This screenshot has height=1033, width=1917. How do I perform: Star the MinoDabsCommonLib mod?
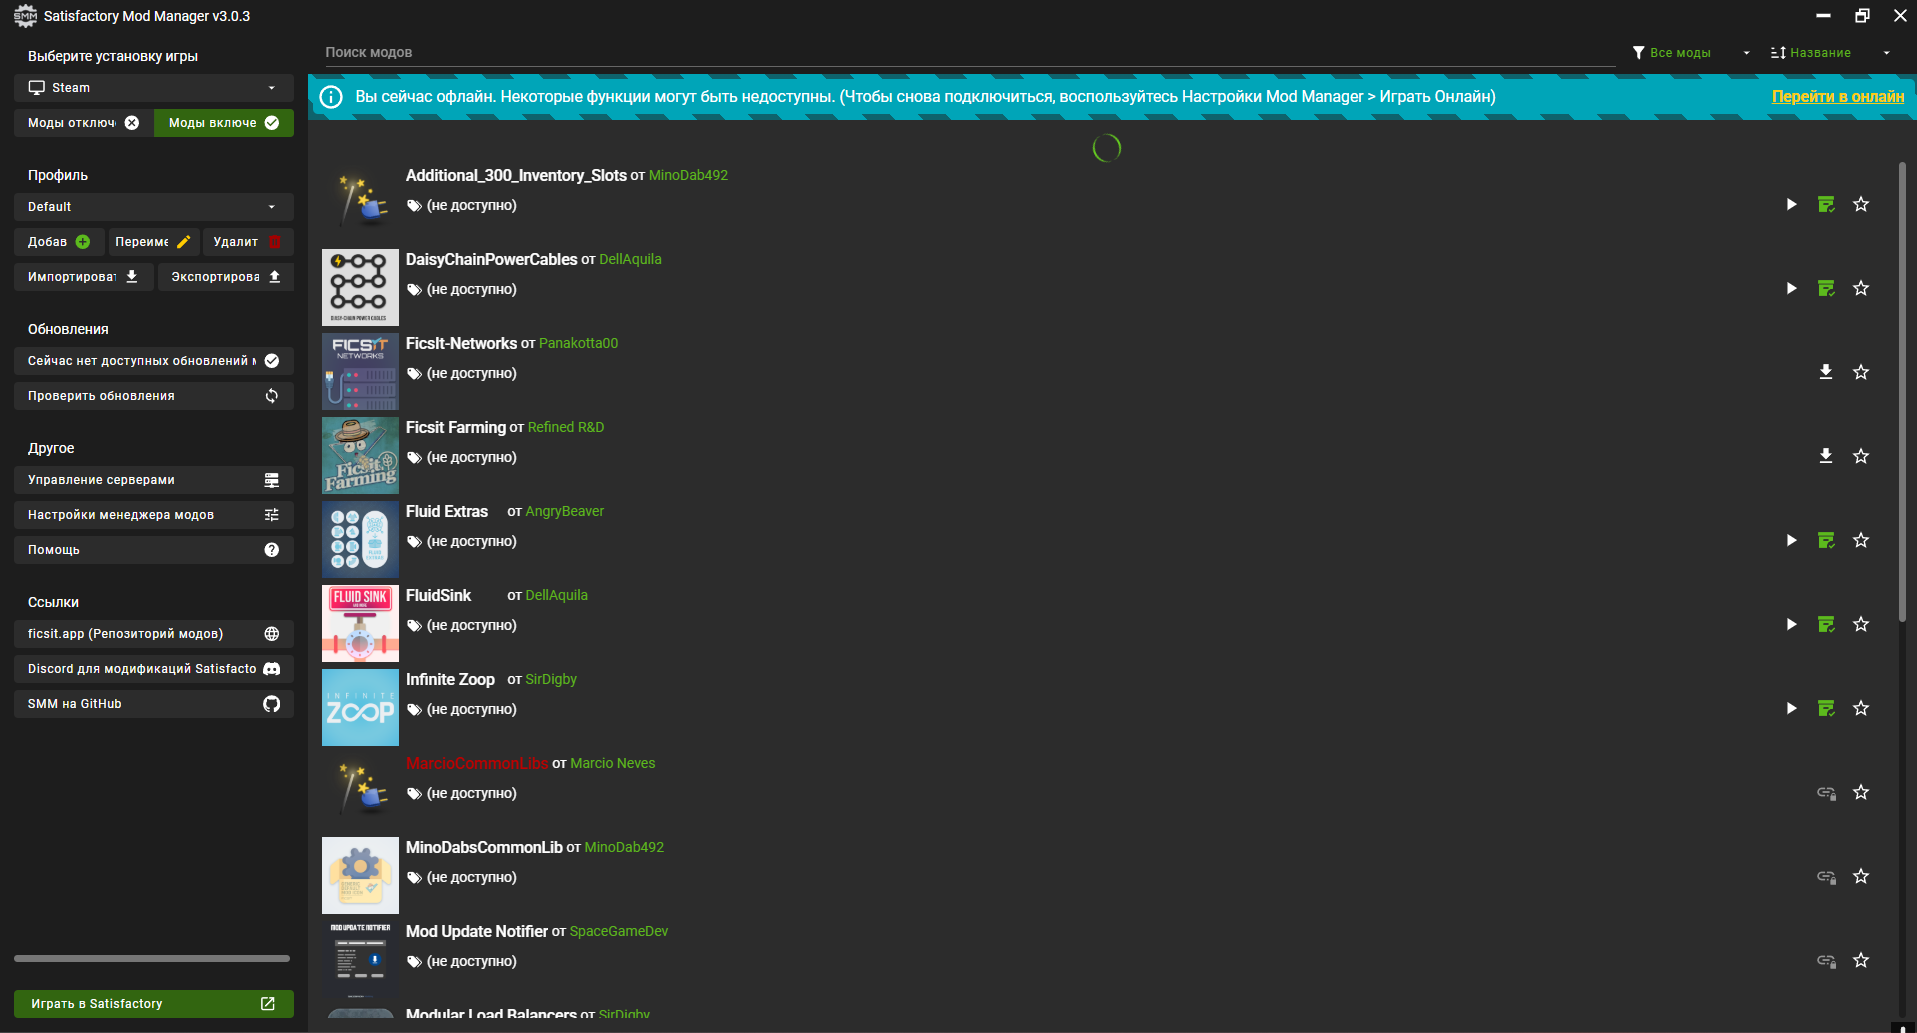[x=1861, y=876]
